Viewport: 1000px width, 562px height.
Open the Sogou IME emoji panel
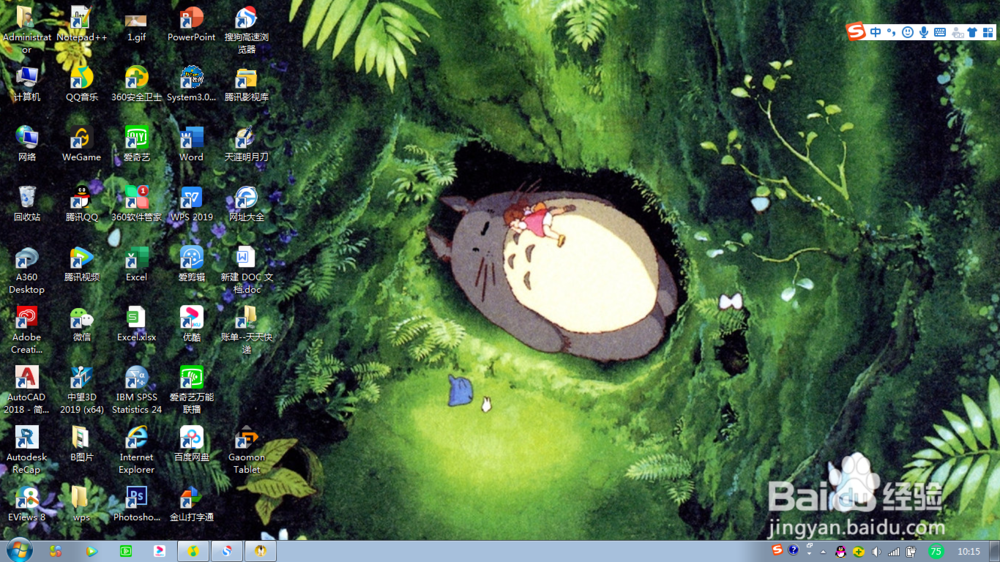[x=908, y=32]
